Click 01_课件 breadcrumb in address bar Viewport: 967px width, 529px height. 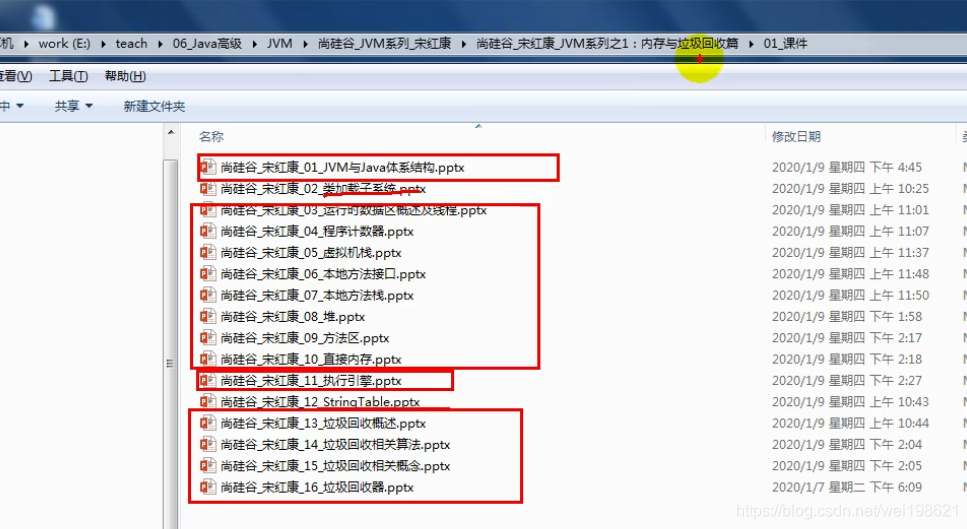[x=785, y=44]
